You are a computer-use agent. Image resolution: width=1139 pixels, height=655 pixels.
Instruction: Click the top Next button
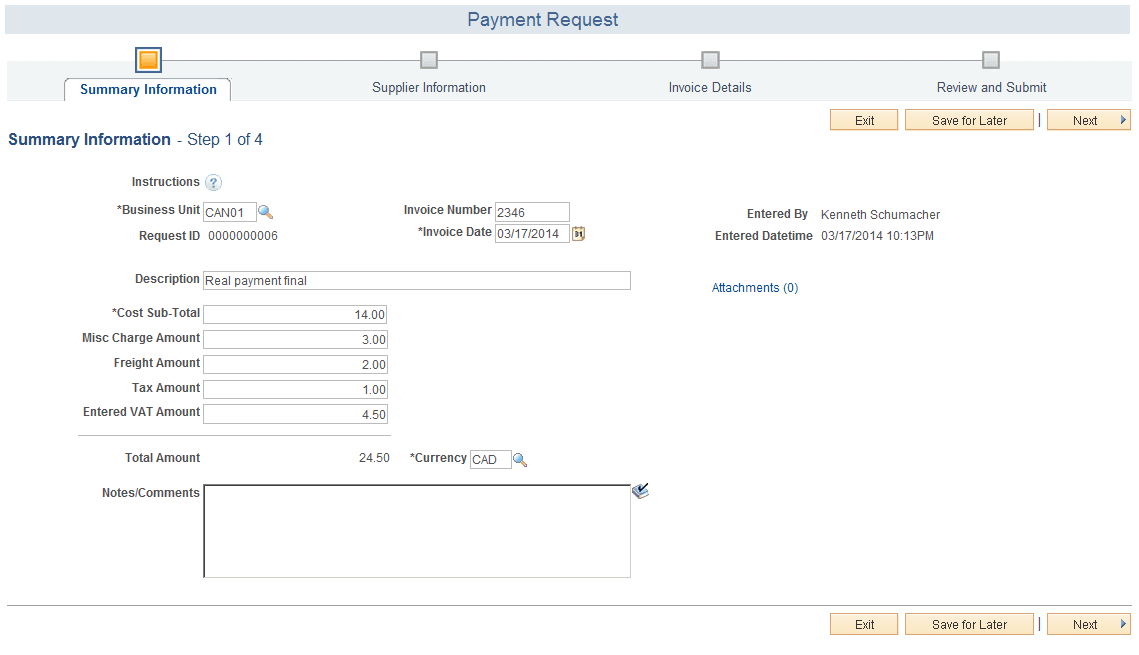pos(1088,119)
